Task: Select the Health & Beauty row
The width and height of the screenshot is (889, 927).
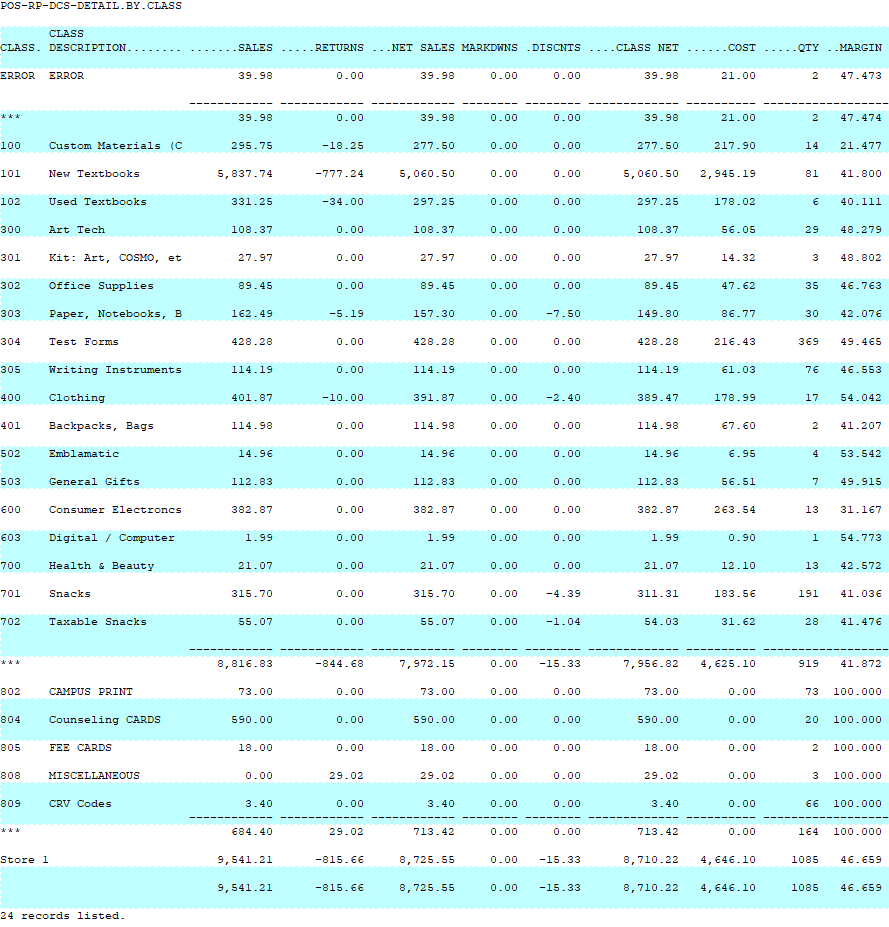Action: [101, 566]
